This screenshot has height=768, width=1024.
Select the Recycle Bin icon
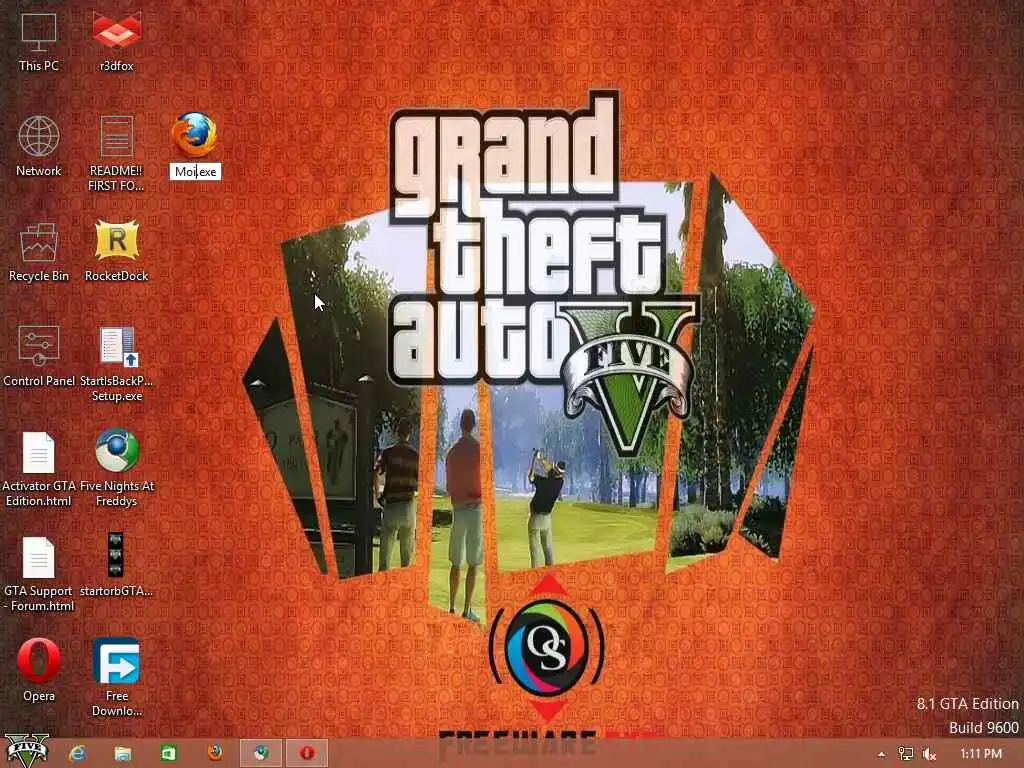[39, 251]
